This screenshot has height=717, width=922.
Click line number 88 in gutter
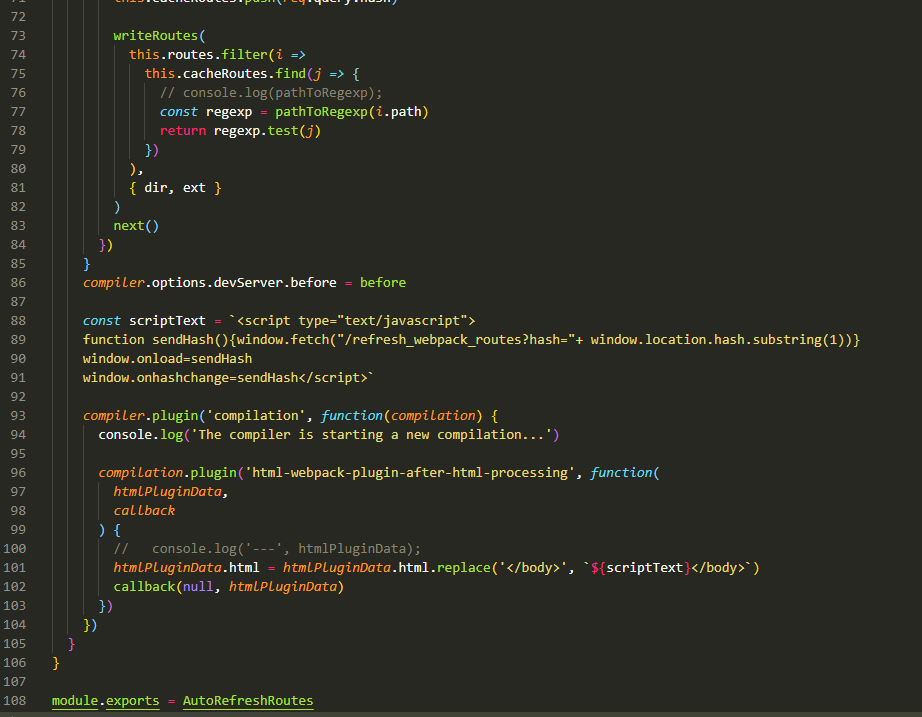point(18,321)
